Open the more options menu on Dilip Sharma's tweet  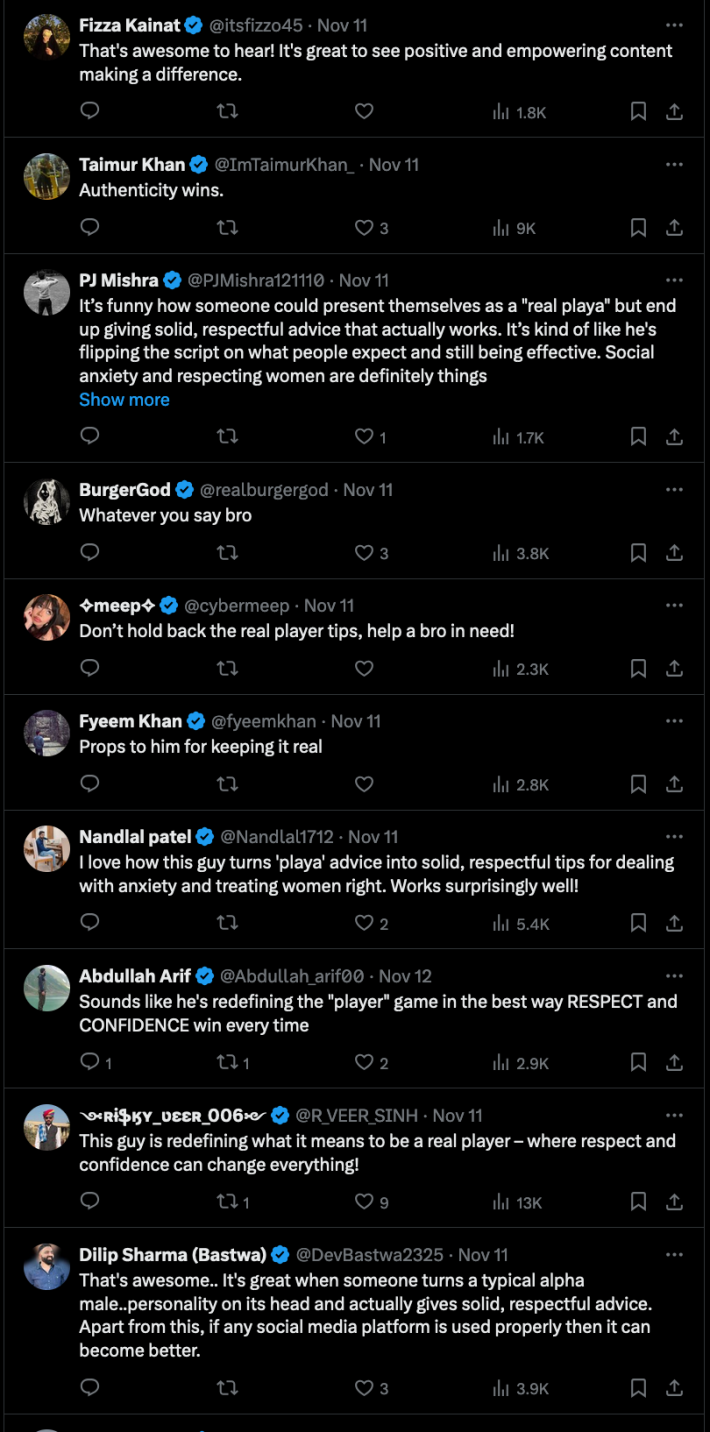point(672,1254)
